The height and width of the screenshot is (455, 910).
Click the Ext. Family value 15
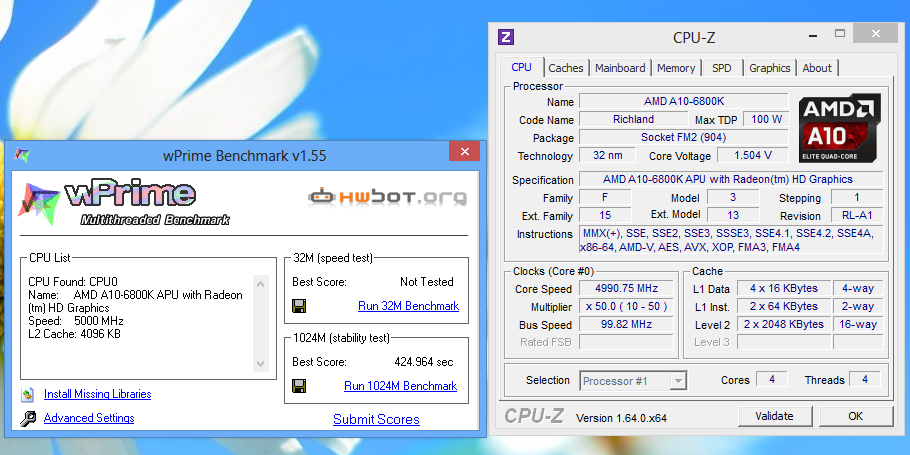(x=605, y=215)
